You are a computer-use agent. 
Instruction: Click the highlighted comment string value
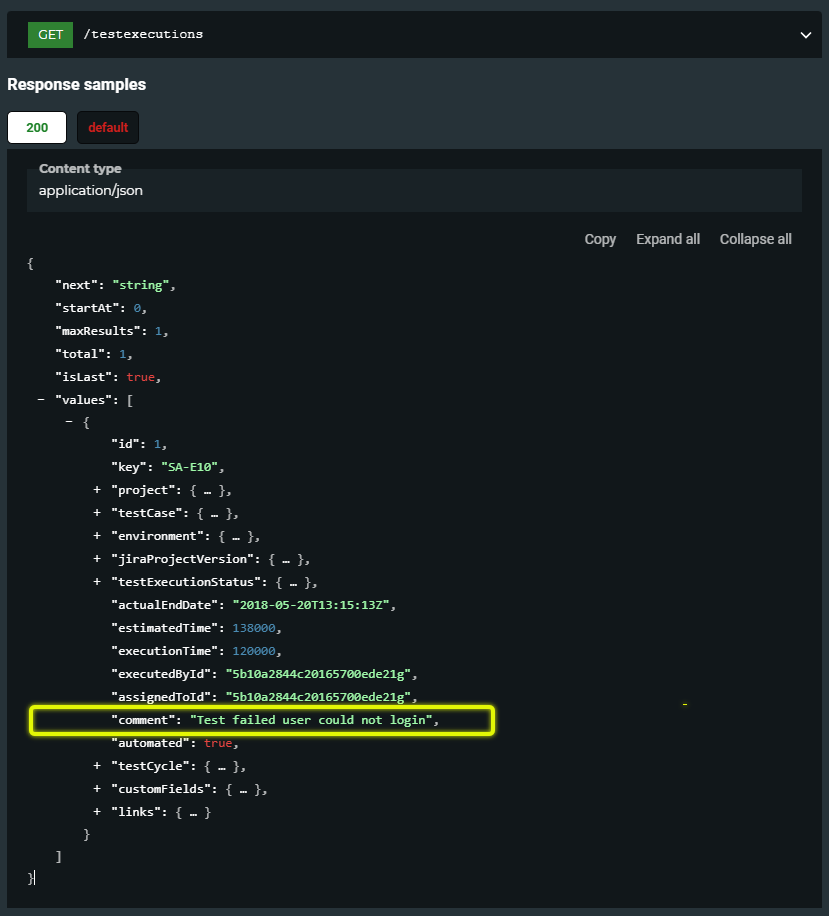[311, 720]
